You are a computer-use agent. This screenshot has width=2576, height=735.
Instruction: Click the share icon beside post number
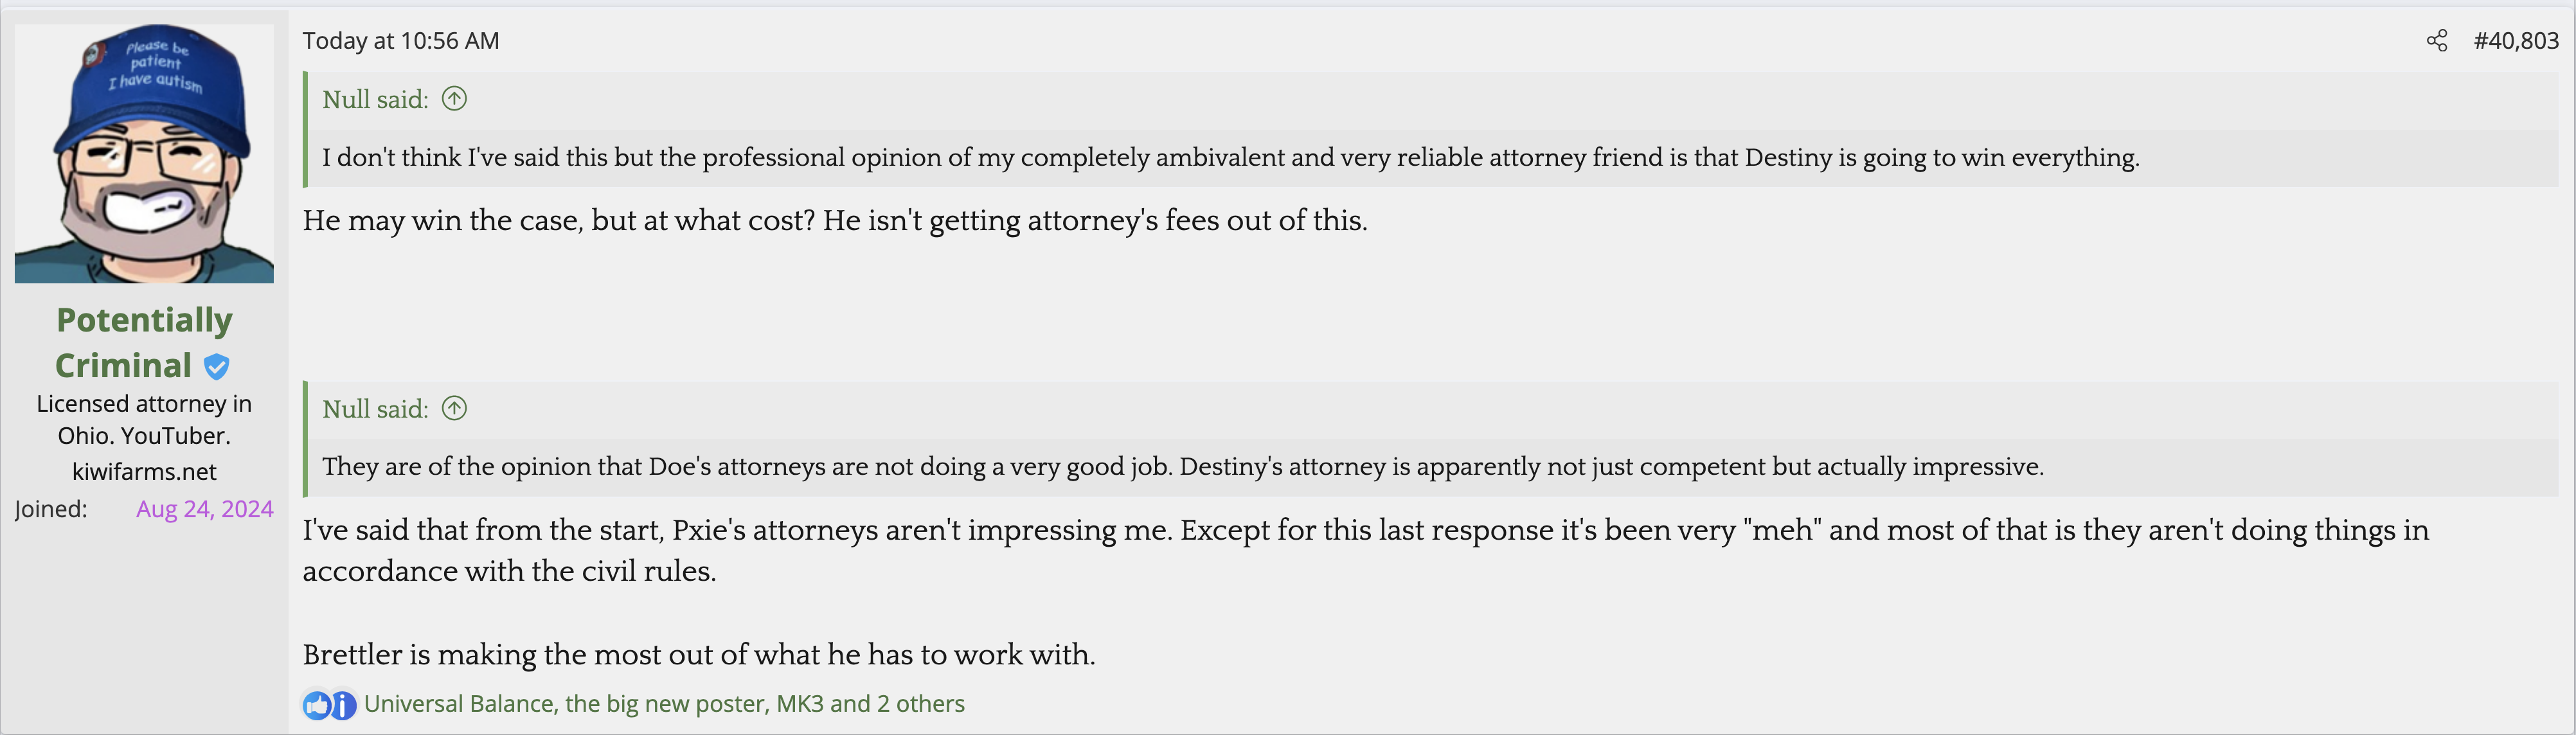tap(2437, 41)
